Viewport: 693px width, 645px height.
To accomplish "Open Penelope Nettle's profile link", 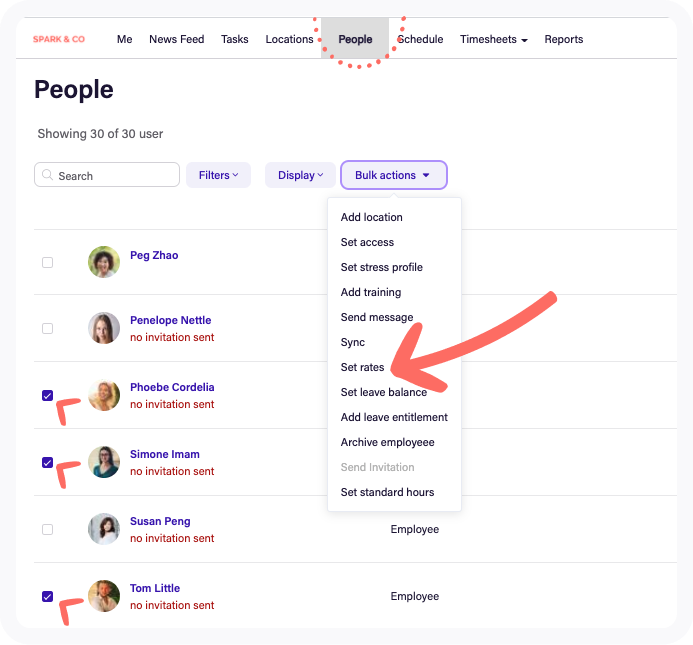I will click(171, 320).
